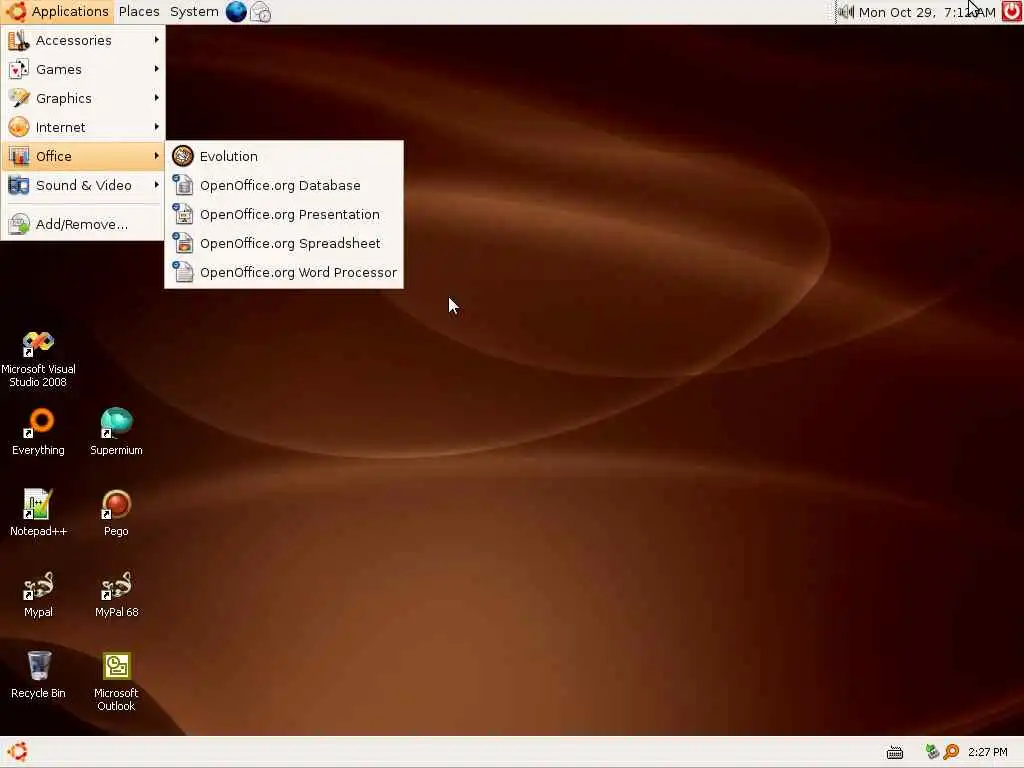1024x768 pixels.
Task: Launch OpenOffice.org Spreadsheet
Action: pyautogui.click(x=284, y=243)
